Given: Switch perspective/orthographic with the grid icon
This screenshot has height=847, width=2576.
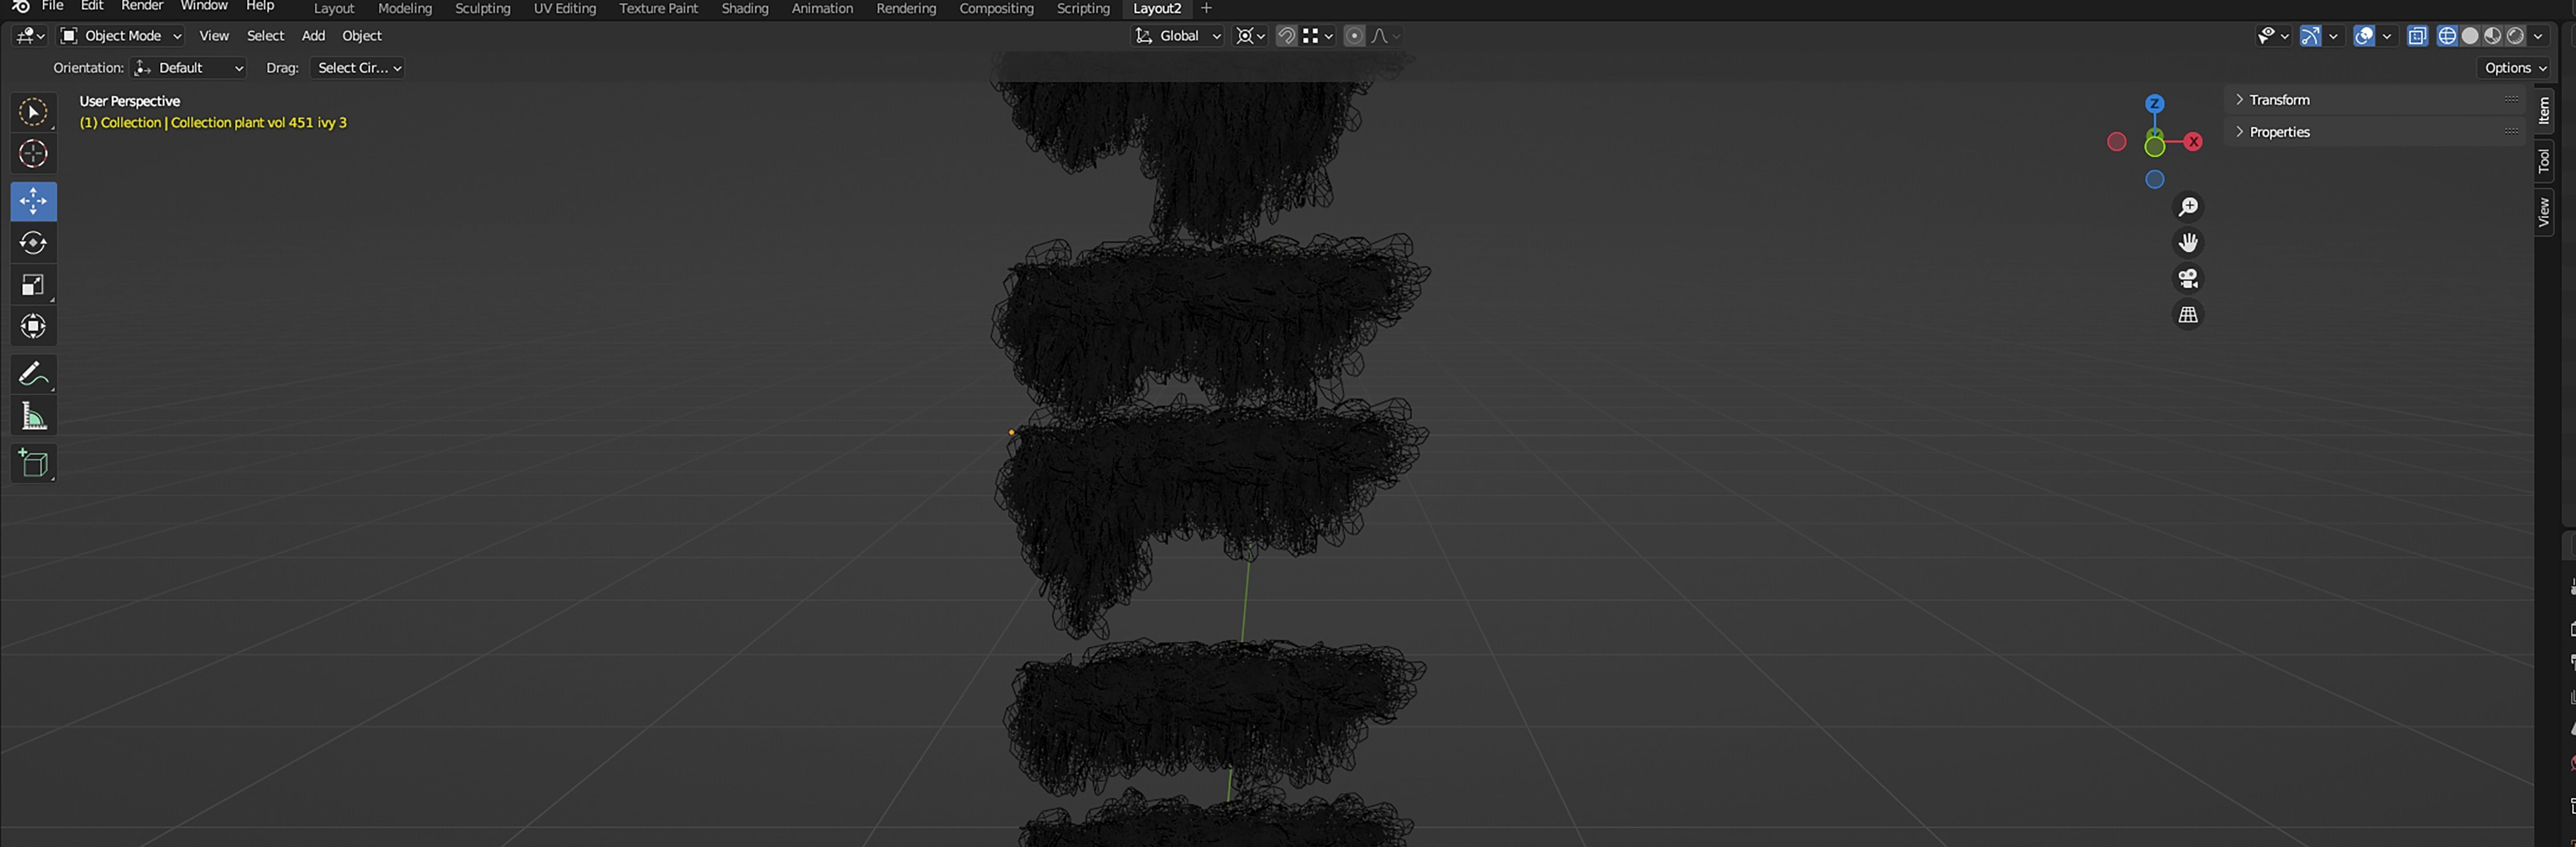Looking at the screenshot, I should (x=2188, y=315).
